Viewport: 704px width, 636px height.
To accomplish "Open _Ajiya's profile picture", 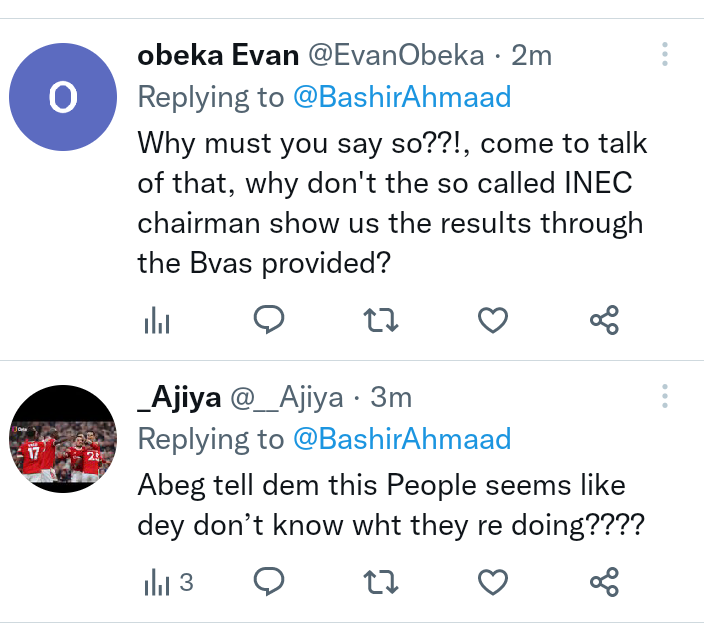I will click(x=63, y=439).
